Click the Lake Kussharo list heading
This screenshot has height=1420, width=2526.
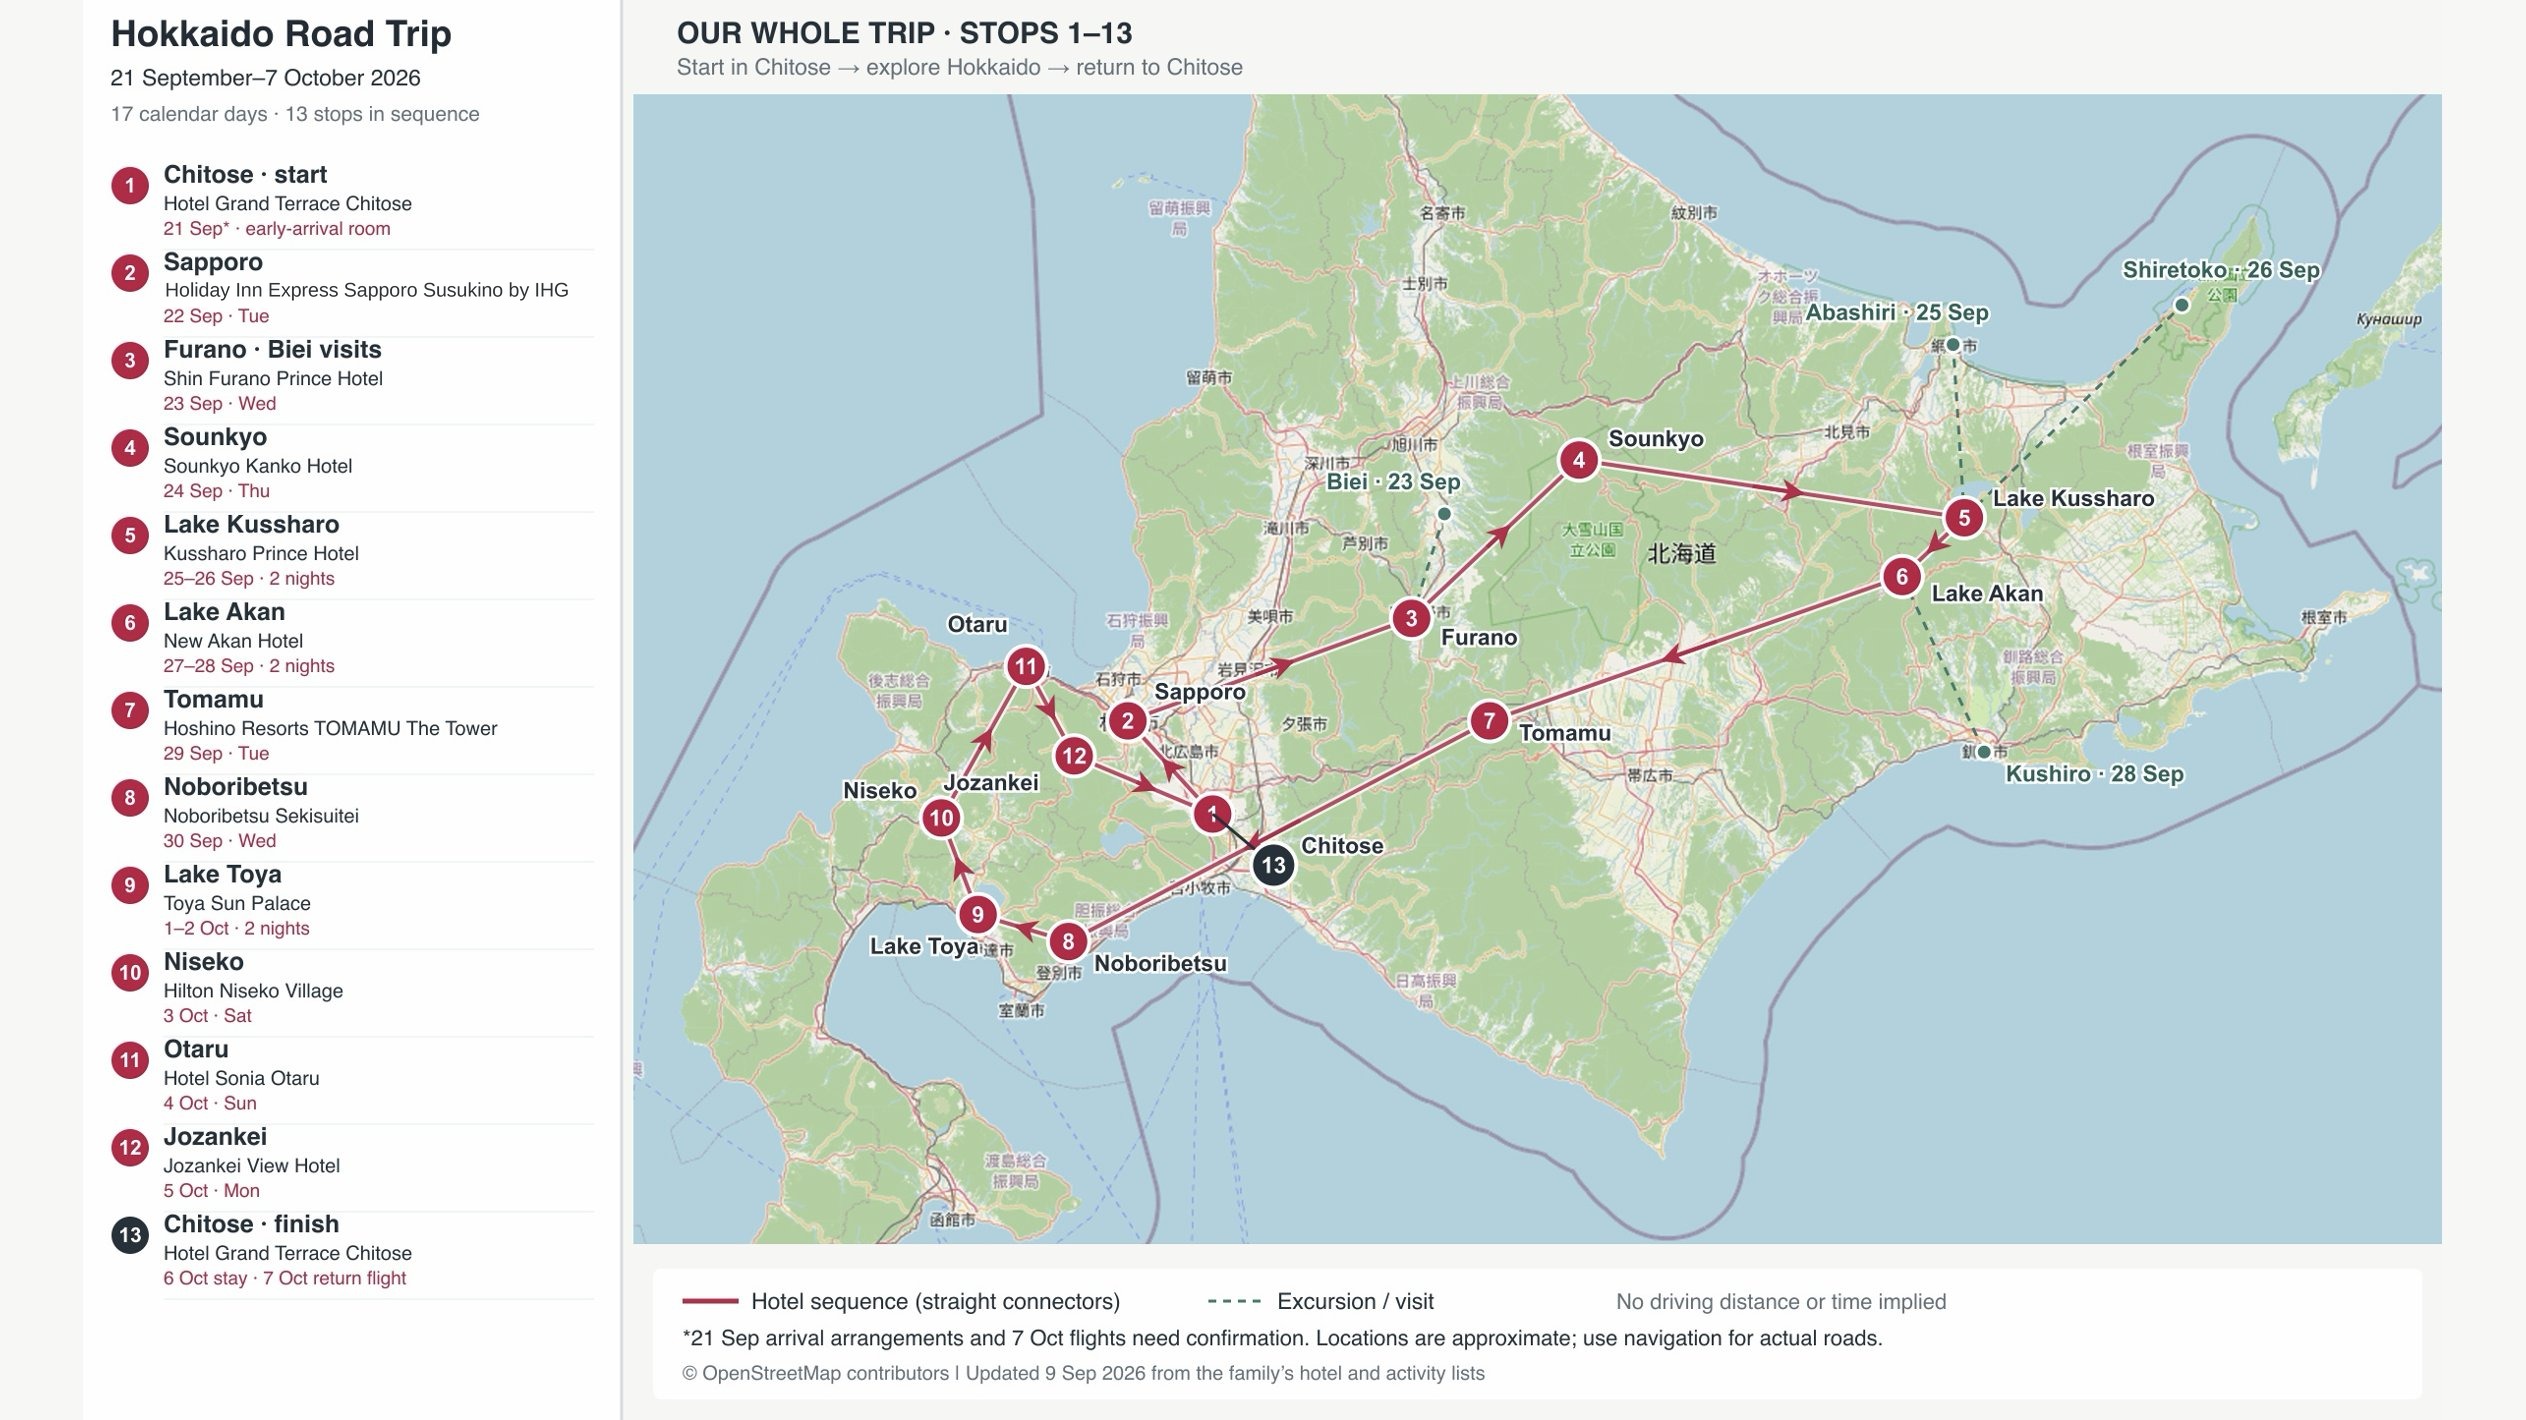point(251,524)
